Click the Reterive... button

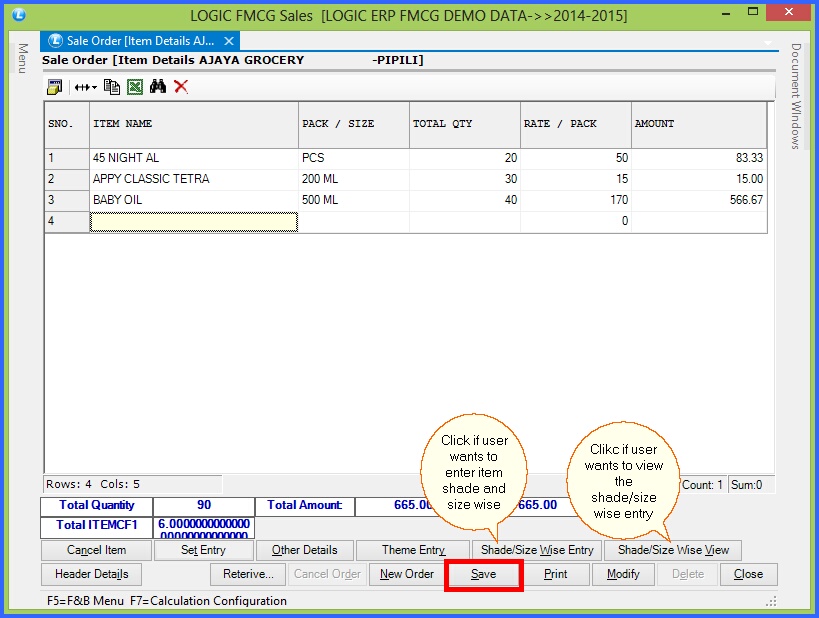[248, 574]
